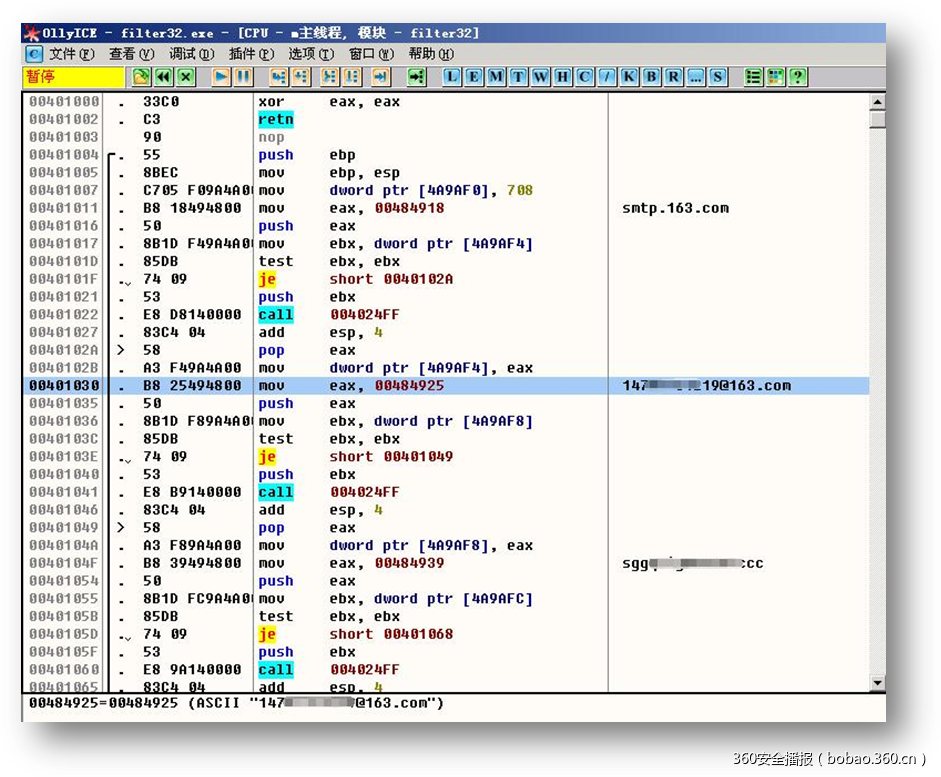Open Call stack window (K button)
This screenshot has width=941, height=777.
click(x=629, y=77)
